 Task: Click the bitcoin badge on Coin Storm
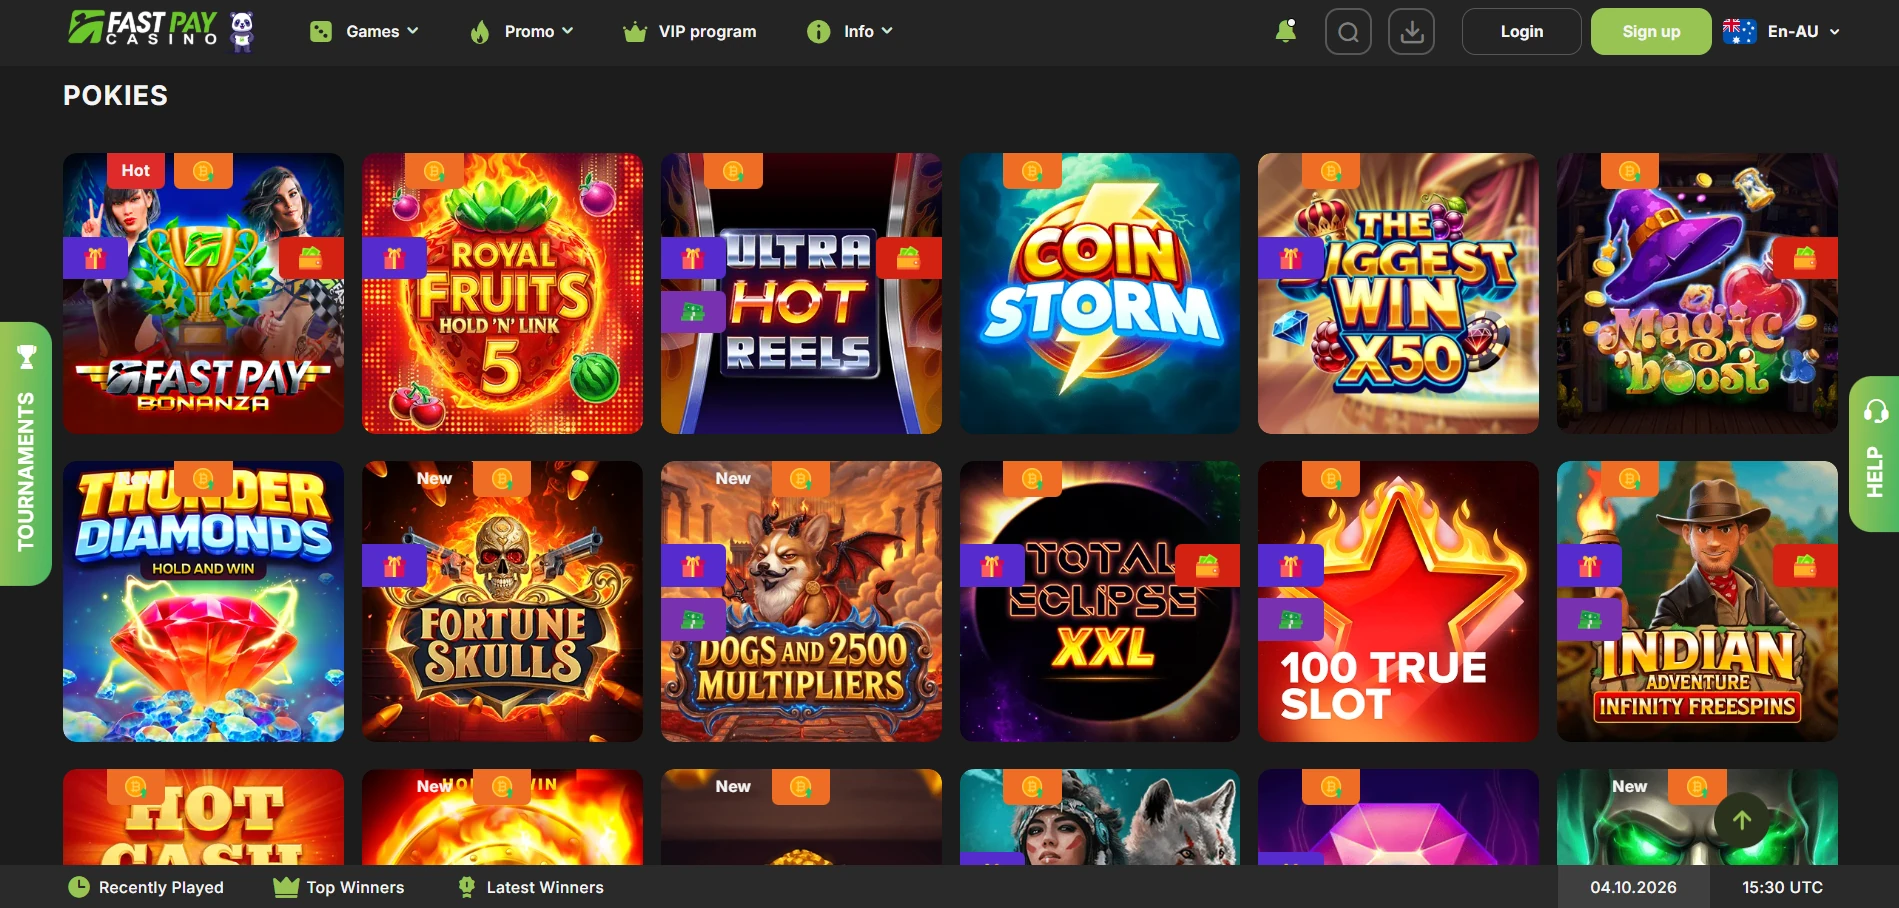click(1032, 171)
